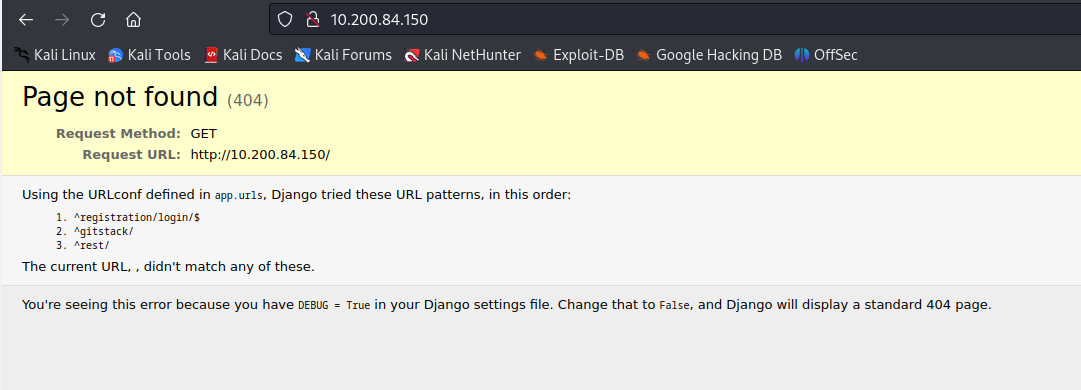
Task: Click the browser back arrow
Action: (26, 20)
